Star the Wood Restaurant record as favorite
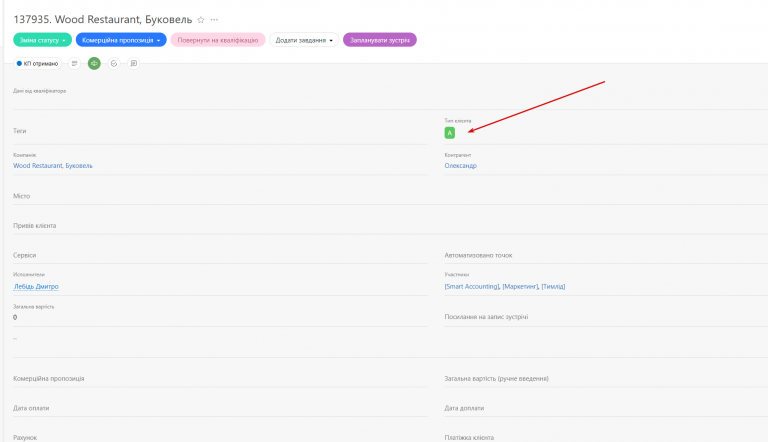Image resolution: width=768 pixels, height=442 pixels. (201, 20)
